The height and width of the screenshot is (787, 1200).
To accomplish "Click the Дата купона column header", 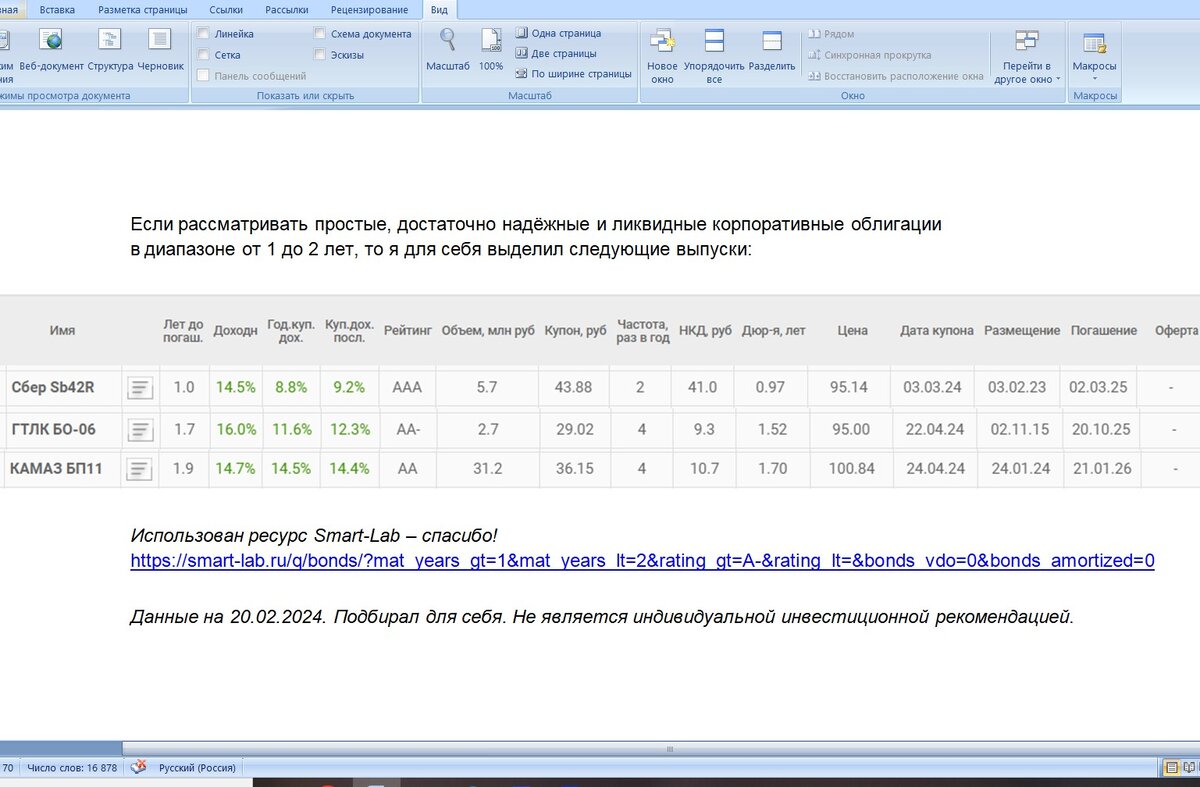I will (x=937, y=331).
